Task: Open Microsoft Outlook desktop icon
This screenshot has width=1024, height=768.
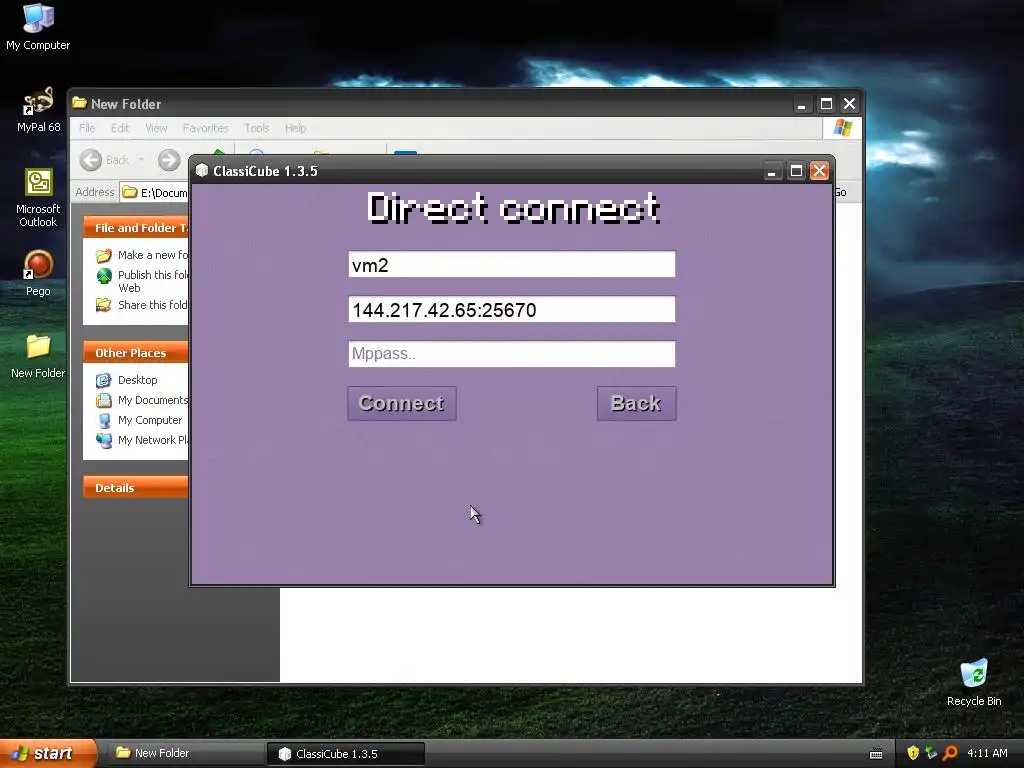Action: point(38,197)
